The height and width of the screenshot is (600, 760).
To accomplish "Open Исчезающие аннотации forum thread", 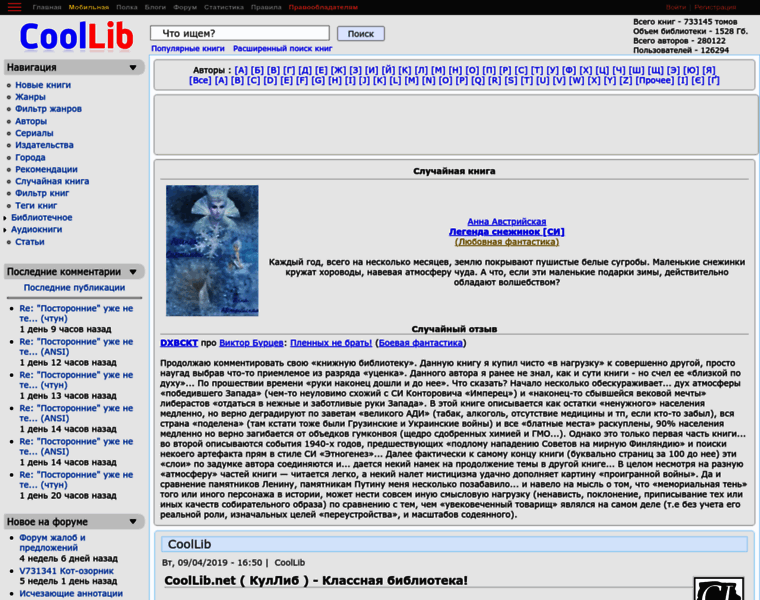I will 71,594.
